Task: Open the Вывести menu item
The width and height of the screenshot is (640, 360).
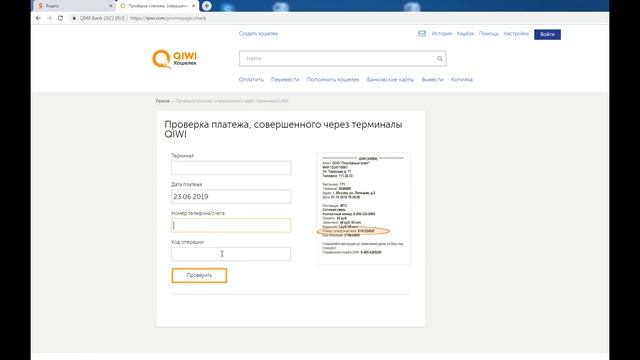Action: pos(432,80)
